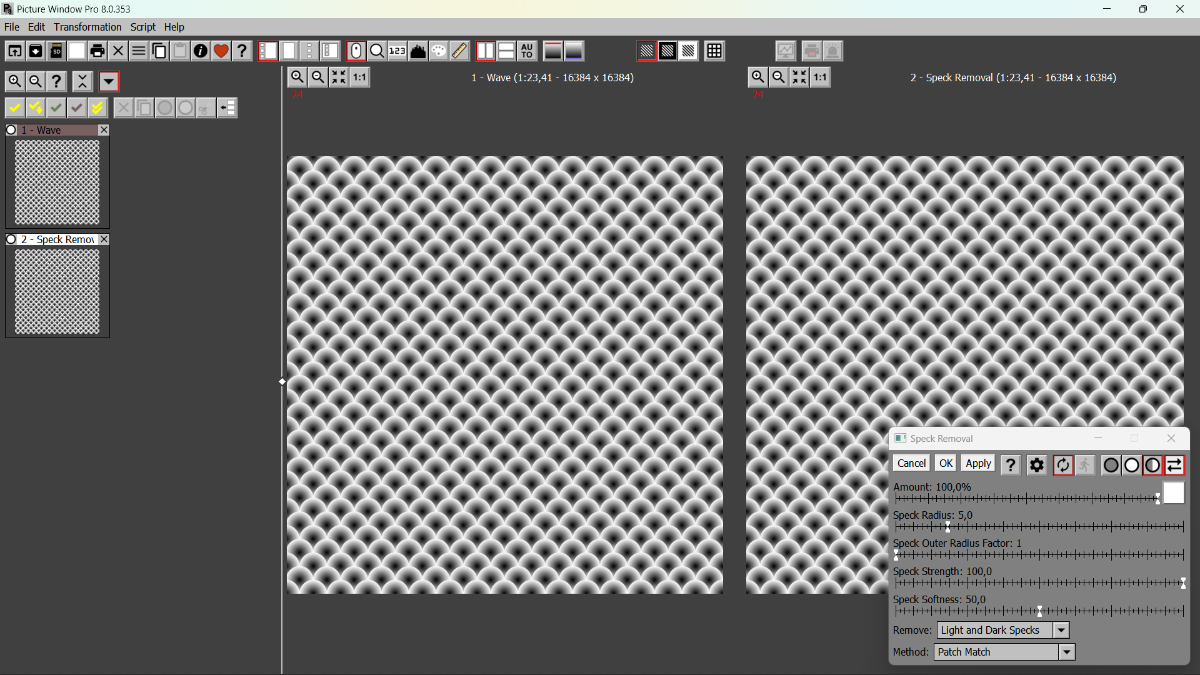
Task: Expand the Remove dropdown list
Action: [1061, 630]
